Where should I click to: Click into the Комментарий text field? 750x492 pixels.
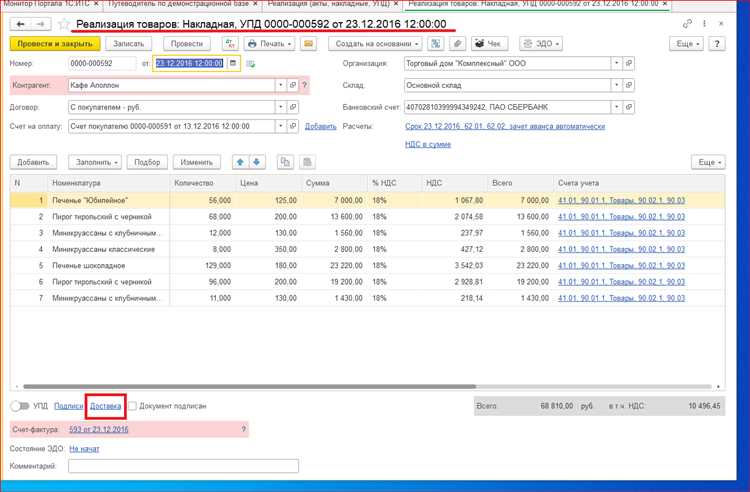pyautogui.click(x=183, y=466)
